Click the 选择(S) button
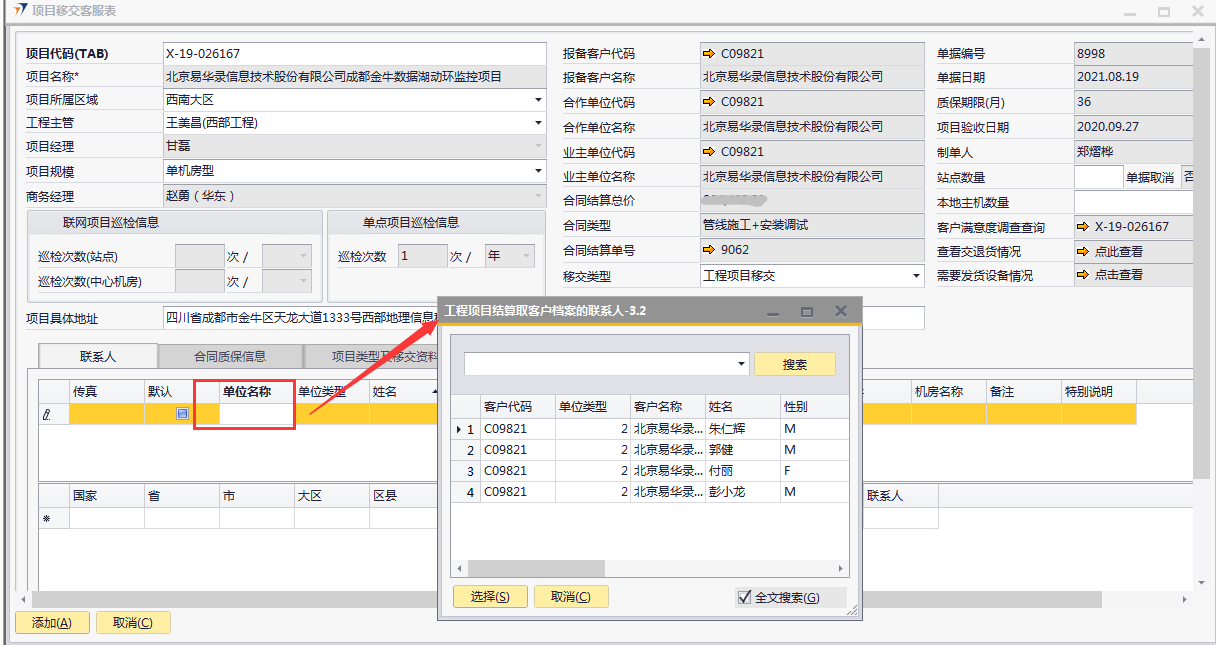 coord(490,597)
